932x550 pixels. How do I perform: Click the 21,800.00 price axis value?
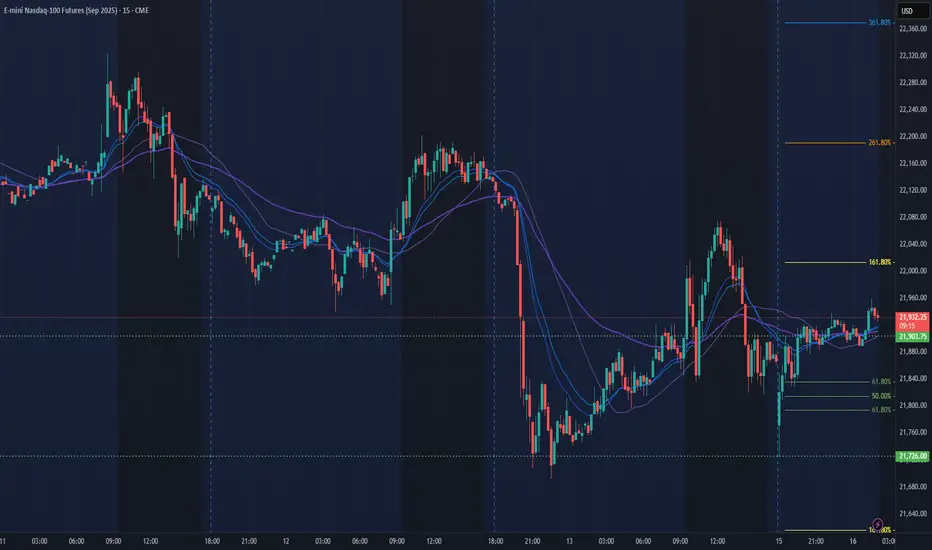pyautogui.click(x=913, y=406)
